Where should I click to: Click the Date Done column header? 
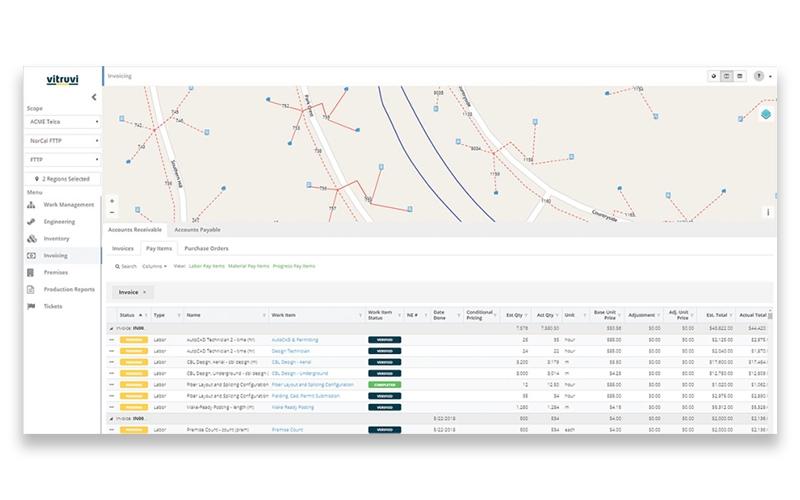439,315
